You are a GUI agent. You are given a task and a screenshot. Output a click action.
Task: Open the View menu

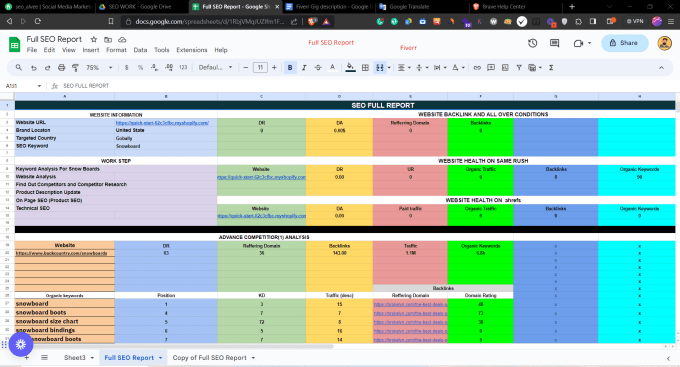[69, 50]
